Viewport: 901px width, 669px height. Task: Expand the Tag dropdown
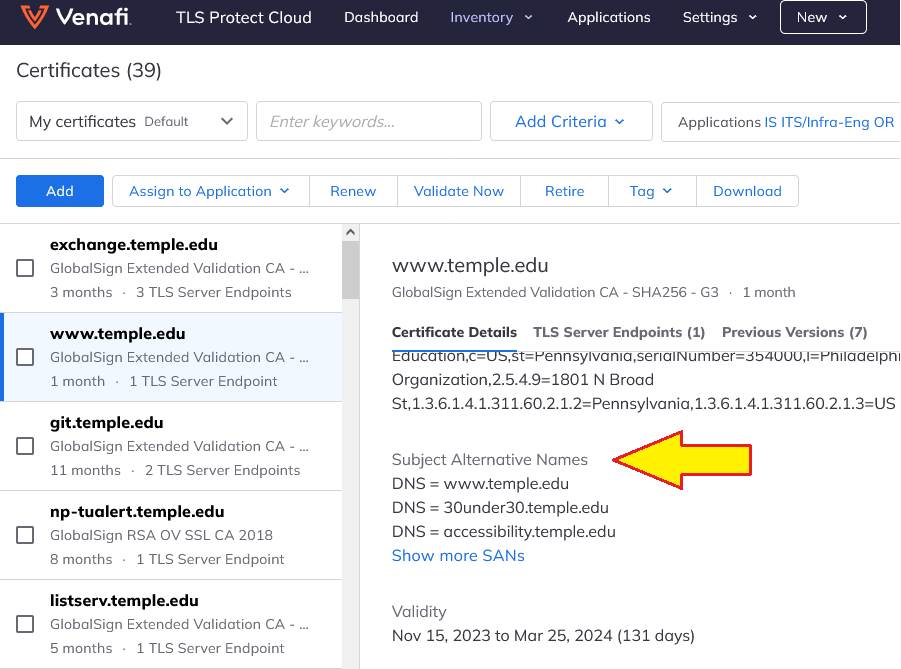coord(651,191)
